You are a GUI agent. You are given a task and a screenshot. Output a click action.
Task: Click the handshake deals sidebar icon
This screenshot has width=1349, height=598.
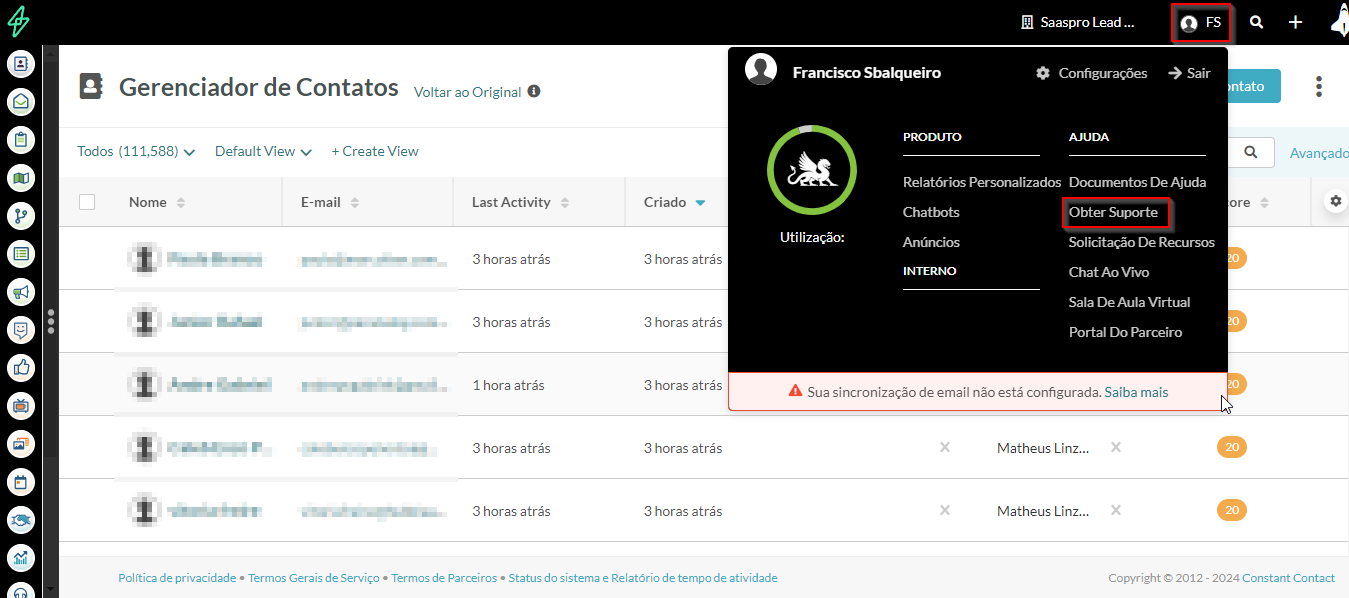[x=21, y=520]
